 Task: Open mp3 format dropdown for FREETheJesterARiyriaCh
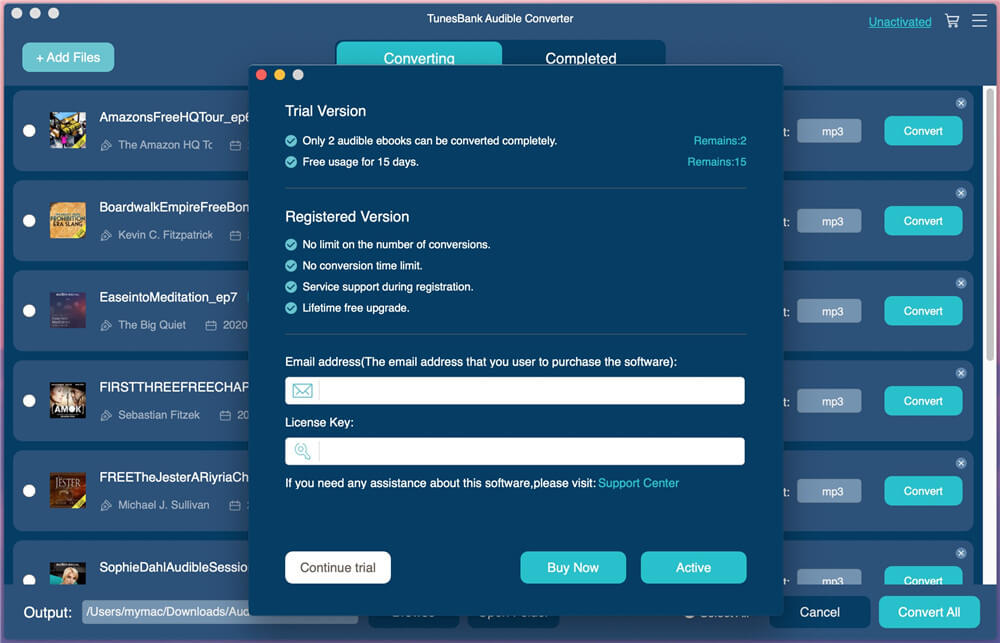click(x=829, y=491)
